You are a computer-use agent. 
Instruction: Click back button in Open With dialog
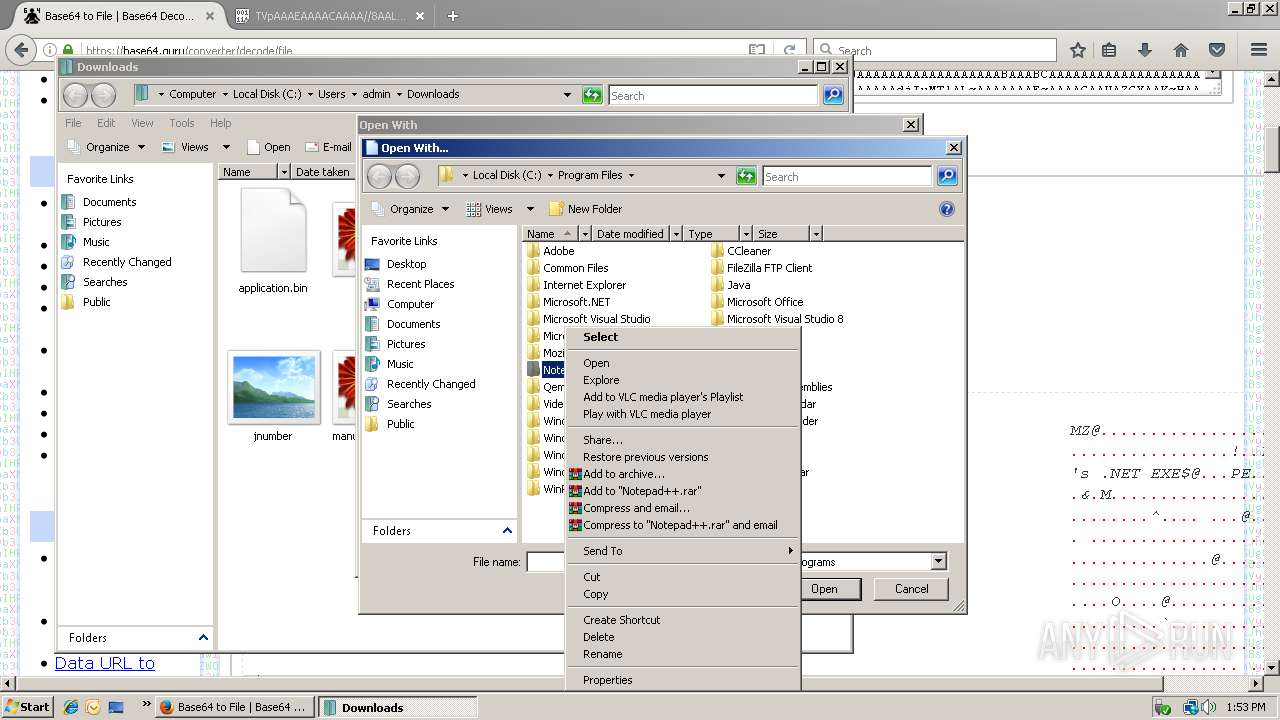[x=379, y=176]
